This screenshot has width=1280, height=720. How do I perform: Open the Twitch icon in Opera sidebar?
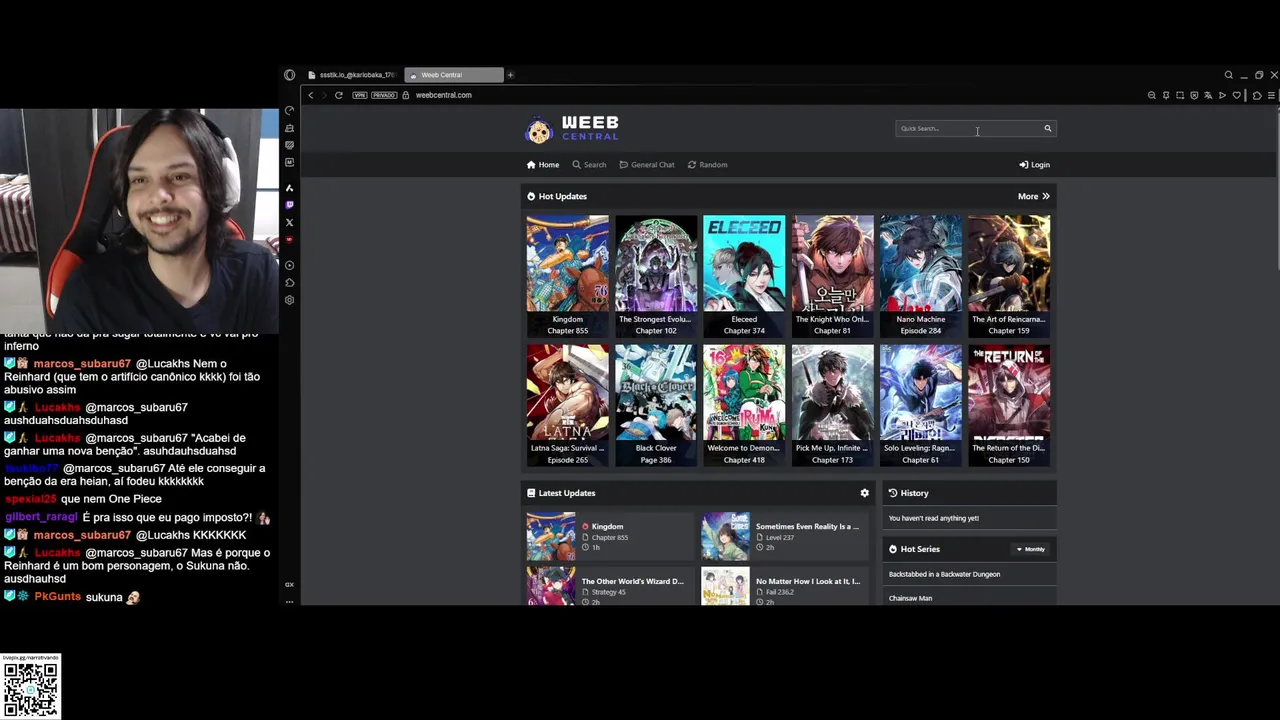[x=290, y=205]
